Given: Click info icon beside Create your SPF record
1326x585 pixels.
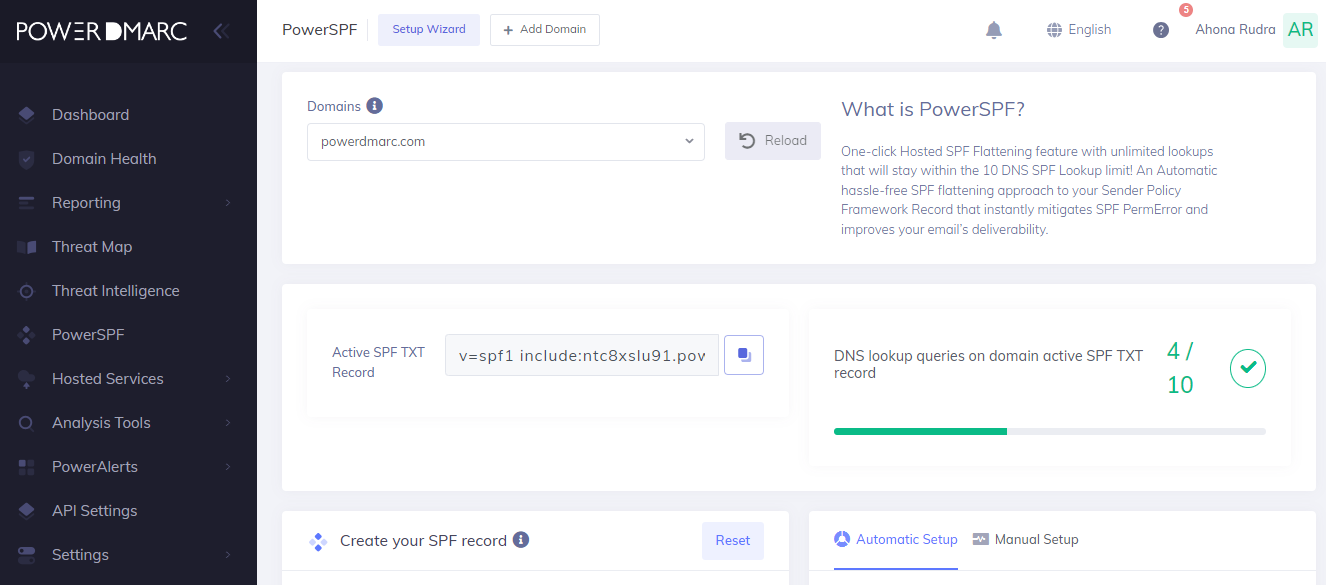Looking at the screenshot, I should [x=521, y=540].
